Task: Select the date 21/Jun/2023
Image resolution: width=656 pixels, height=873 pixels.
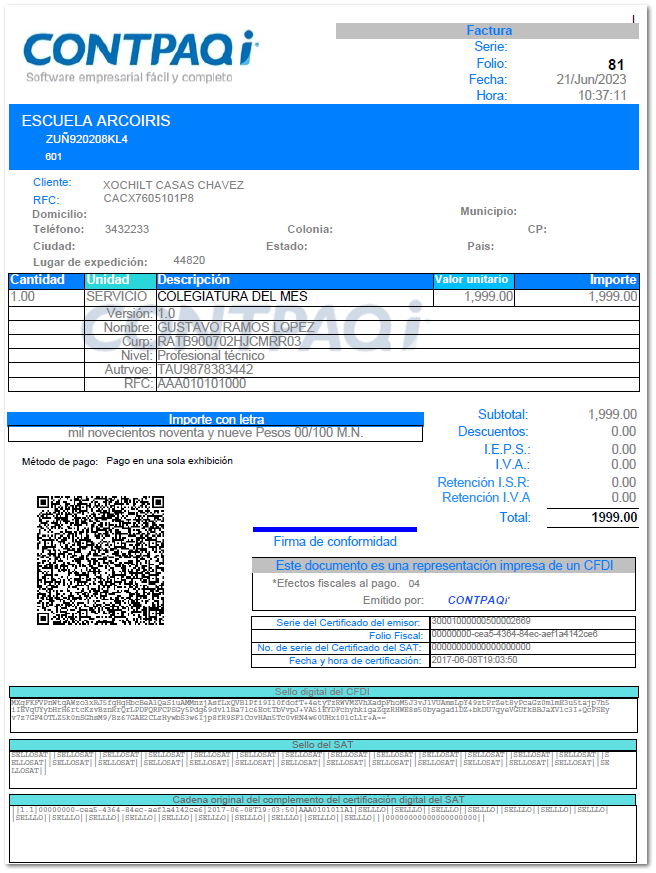Action: coord(591,80)
